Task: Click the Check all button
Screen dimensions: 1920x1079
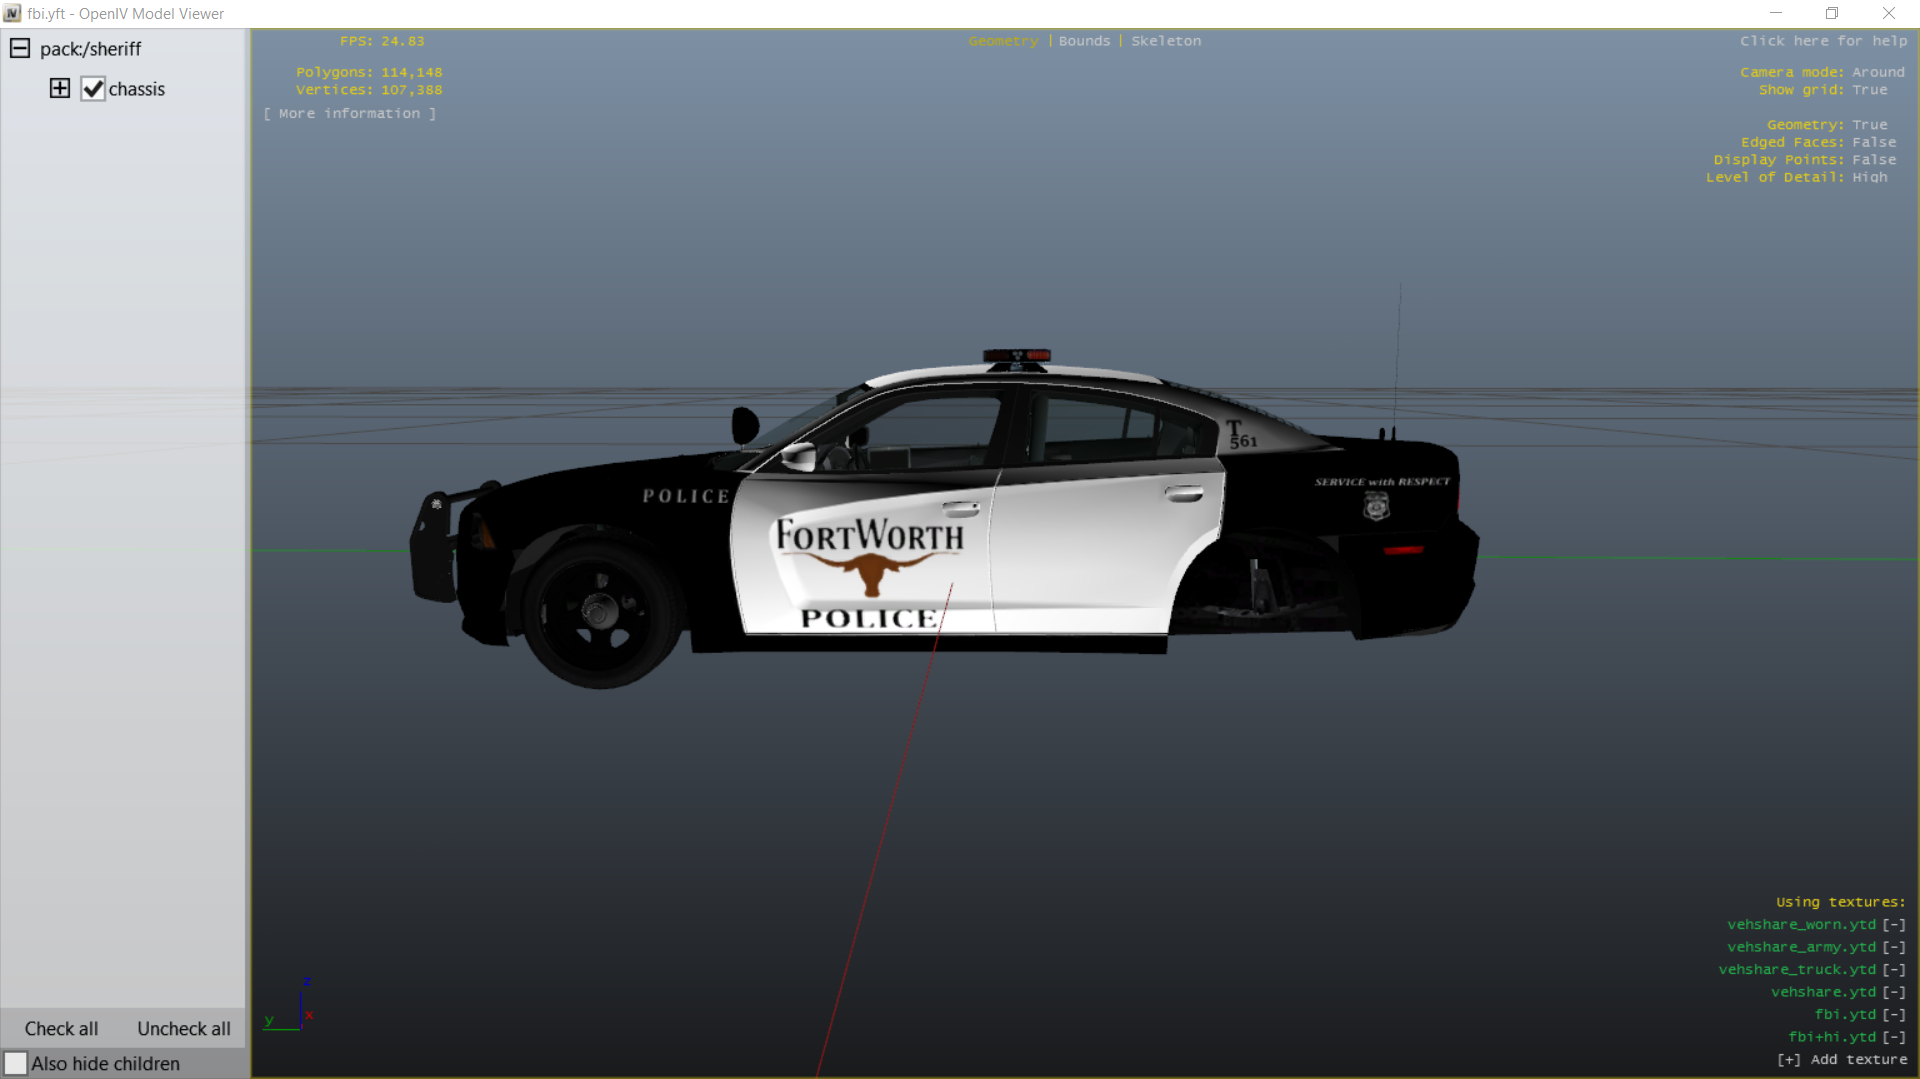Action: [x=61, y=1028]
